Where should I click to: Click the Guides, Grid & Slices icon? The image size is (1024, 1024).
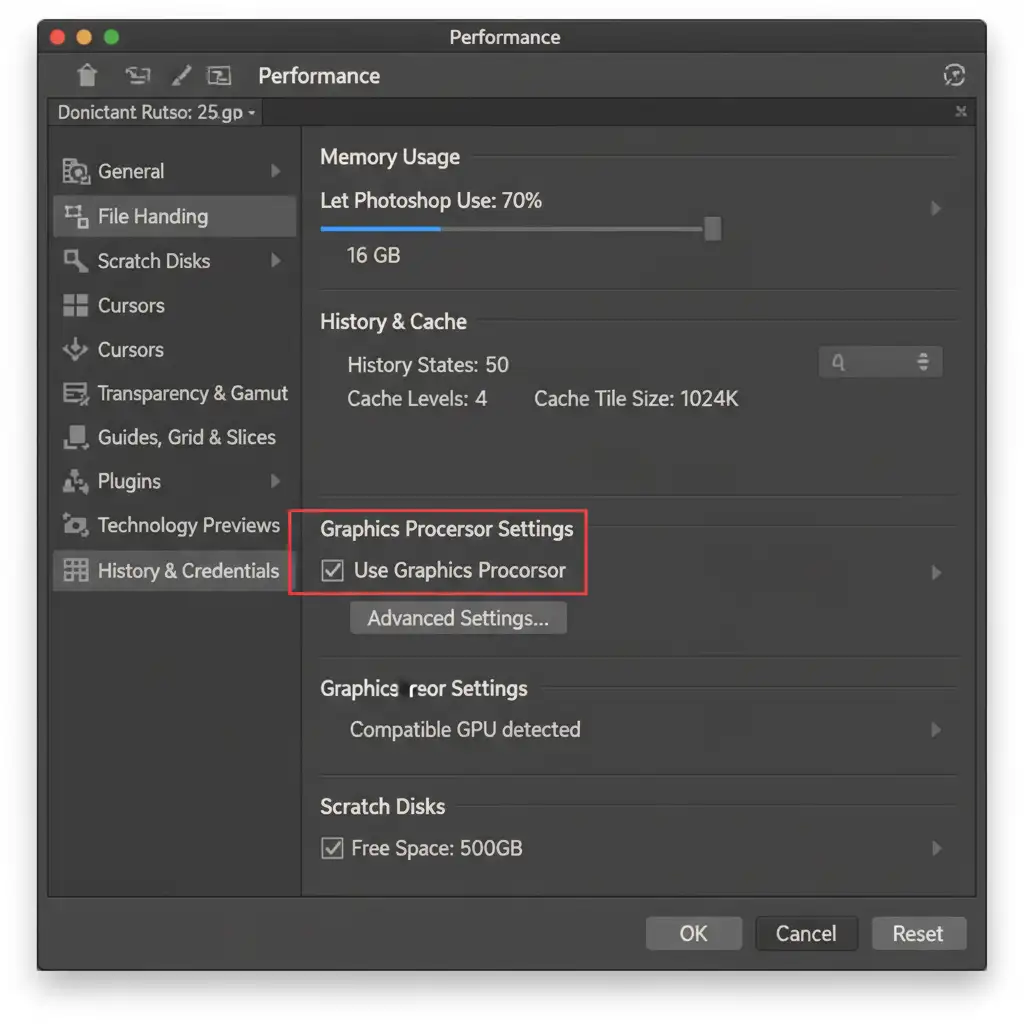coord(75,438)
